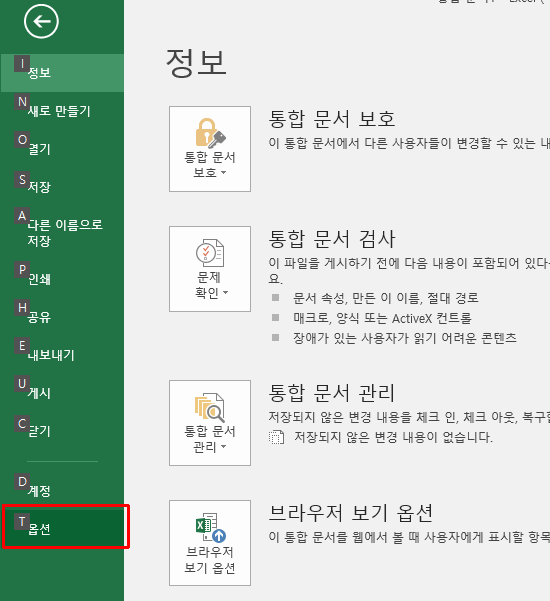The height and width of the screenshot is (601, 550).
Task: Click 저장 in the sidebar
Action: [62, 187]
